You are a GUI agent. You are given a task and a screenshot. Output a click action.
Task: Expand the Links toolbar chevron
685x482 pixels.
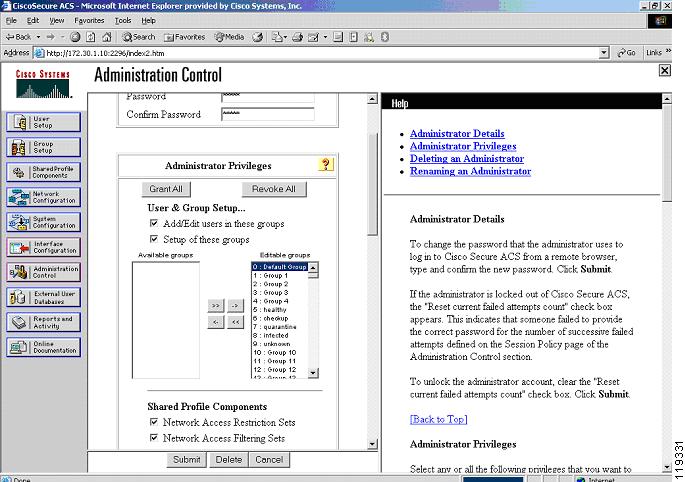tap(668, 52)
